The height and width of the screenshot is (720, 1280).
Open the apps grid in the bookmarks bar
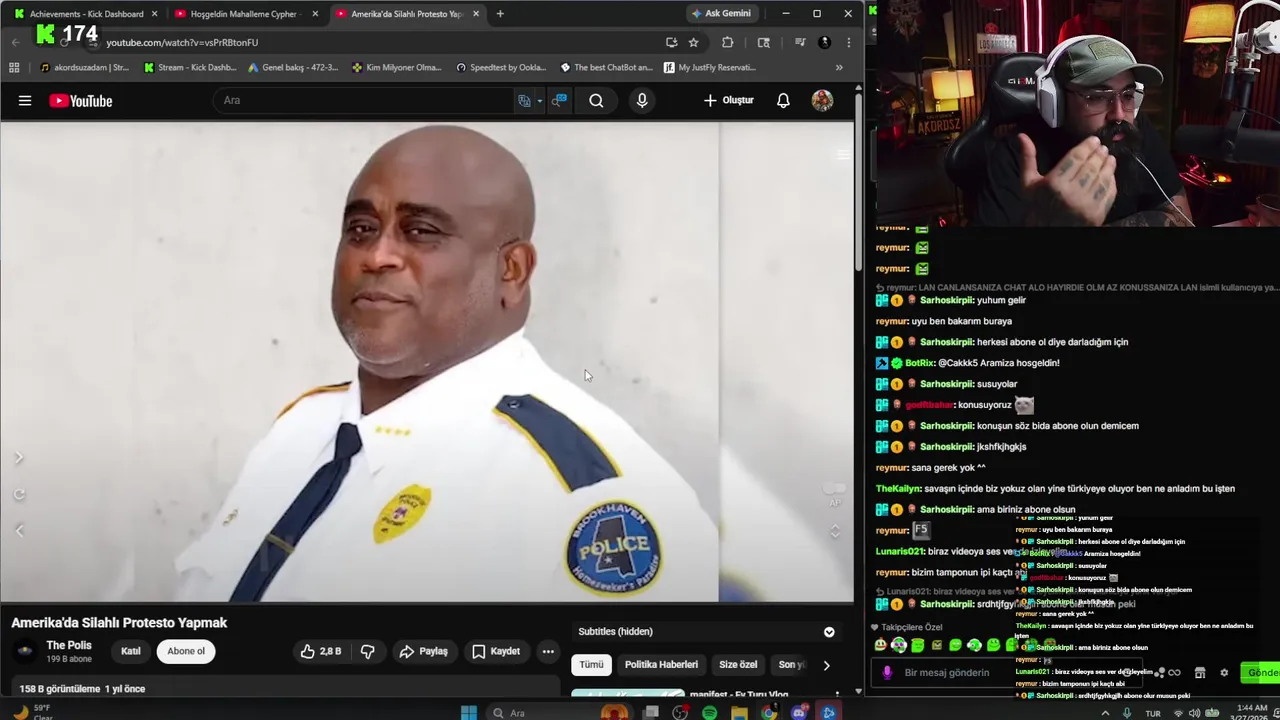(14, 68)
